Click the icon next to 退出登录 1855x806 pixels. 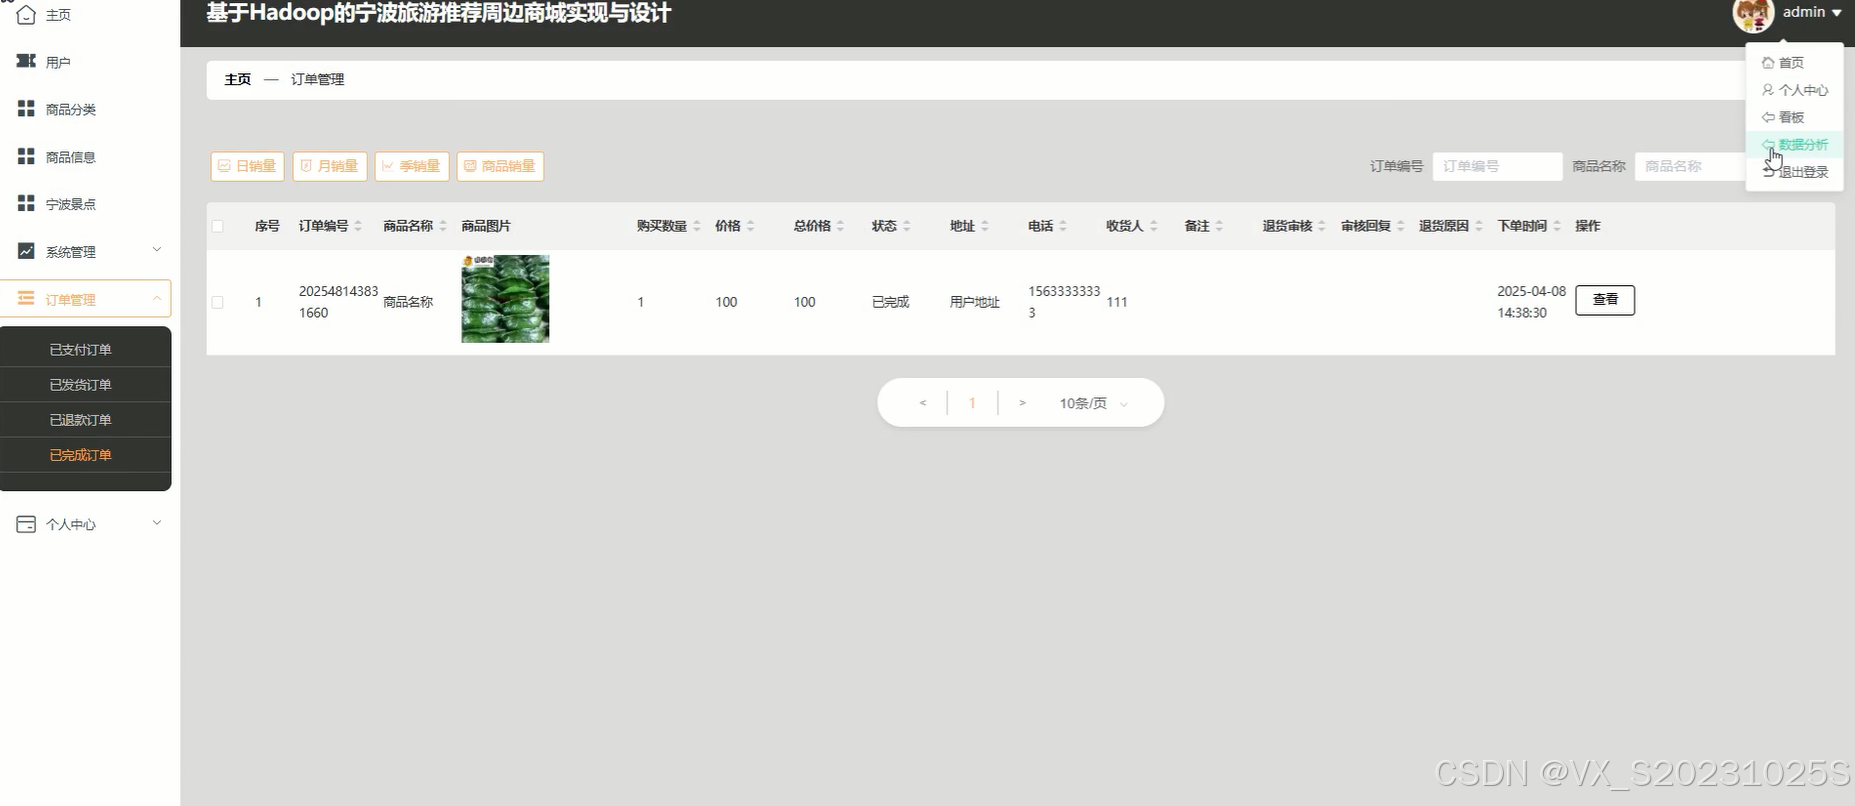pyautogui.click(x=1768, y=172)
